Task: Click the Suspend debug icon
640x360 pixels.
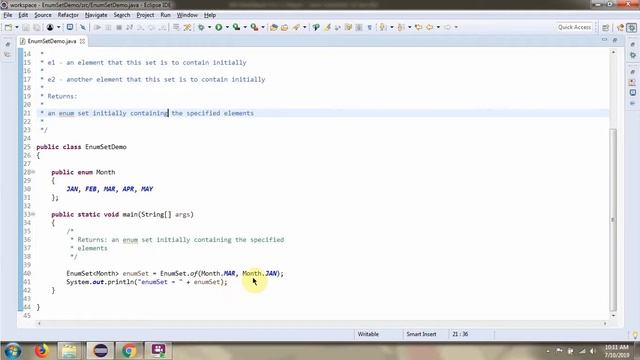Action: click(x=108, y=27)
